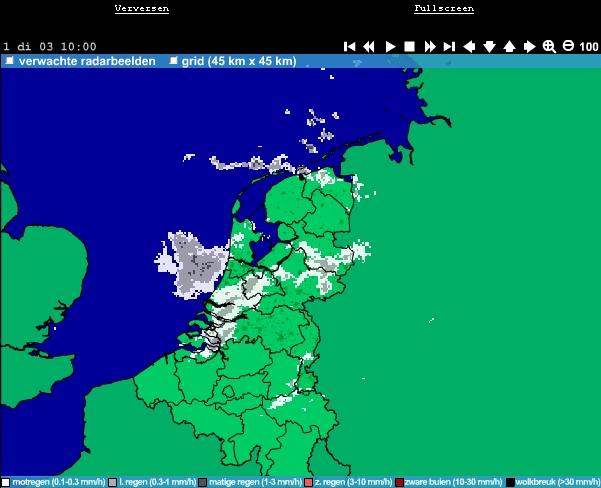
Task: Jump to last radar frame
Action: [x=449, y=47]
